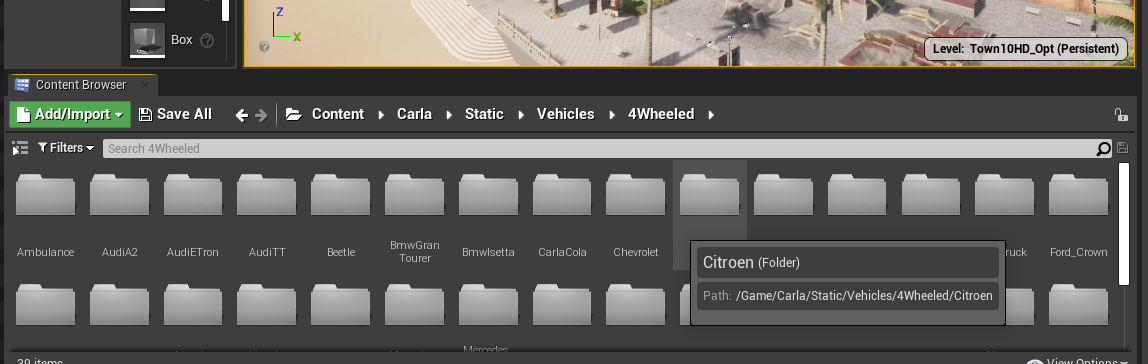
Task: Expand arrow after 4Wheeled breadcrumb
Action: (x=711, y=115)
